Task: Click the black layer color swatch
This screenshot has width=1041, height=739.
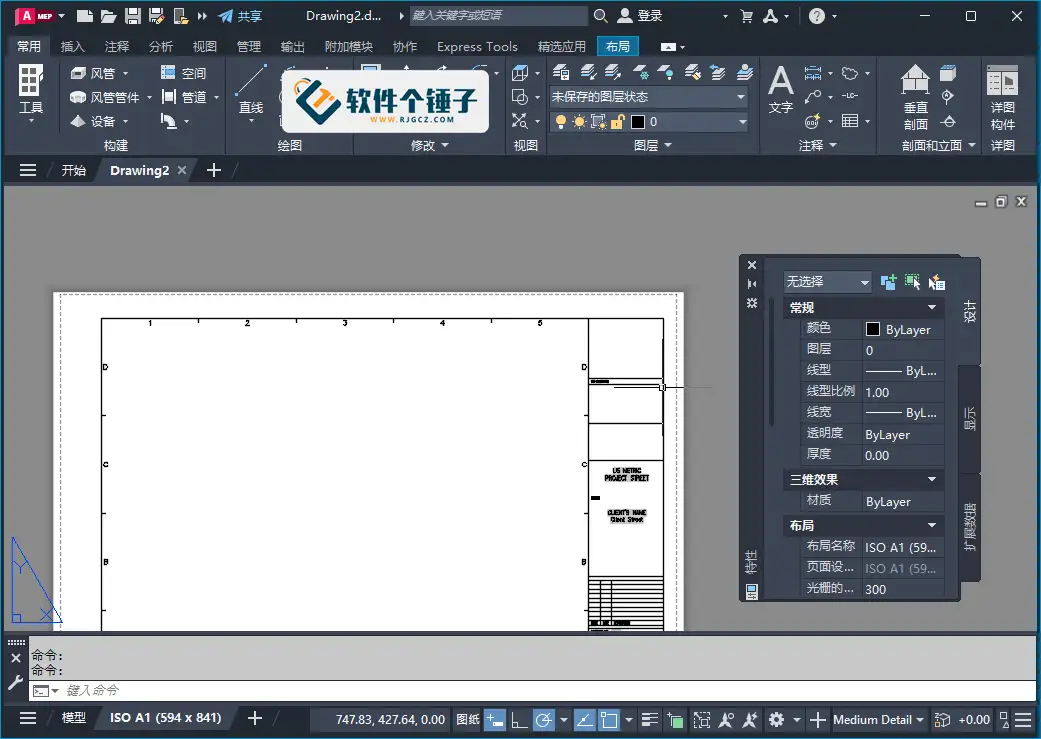Action: pyautogui.click(x=638, y=121)
